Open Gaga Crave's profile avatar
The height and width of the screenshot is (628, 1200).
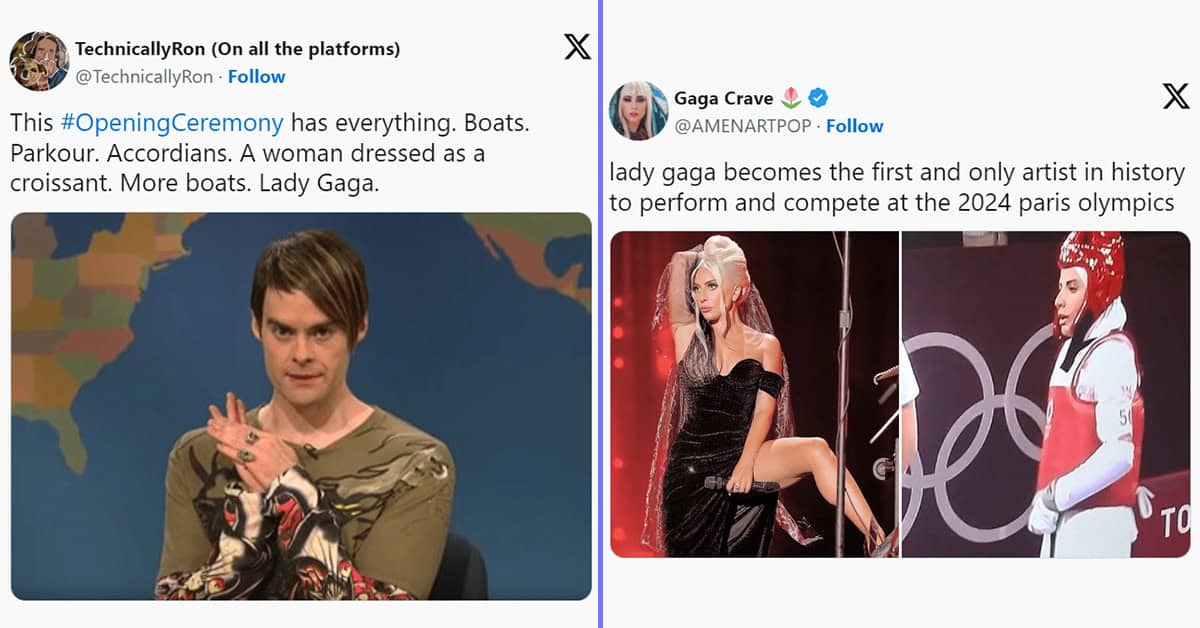pyautogui.click(x=638, y=111)
